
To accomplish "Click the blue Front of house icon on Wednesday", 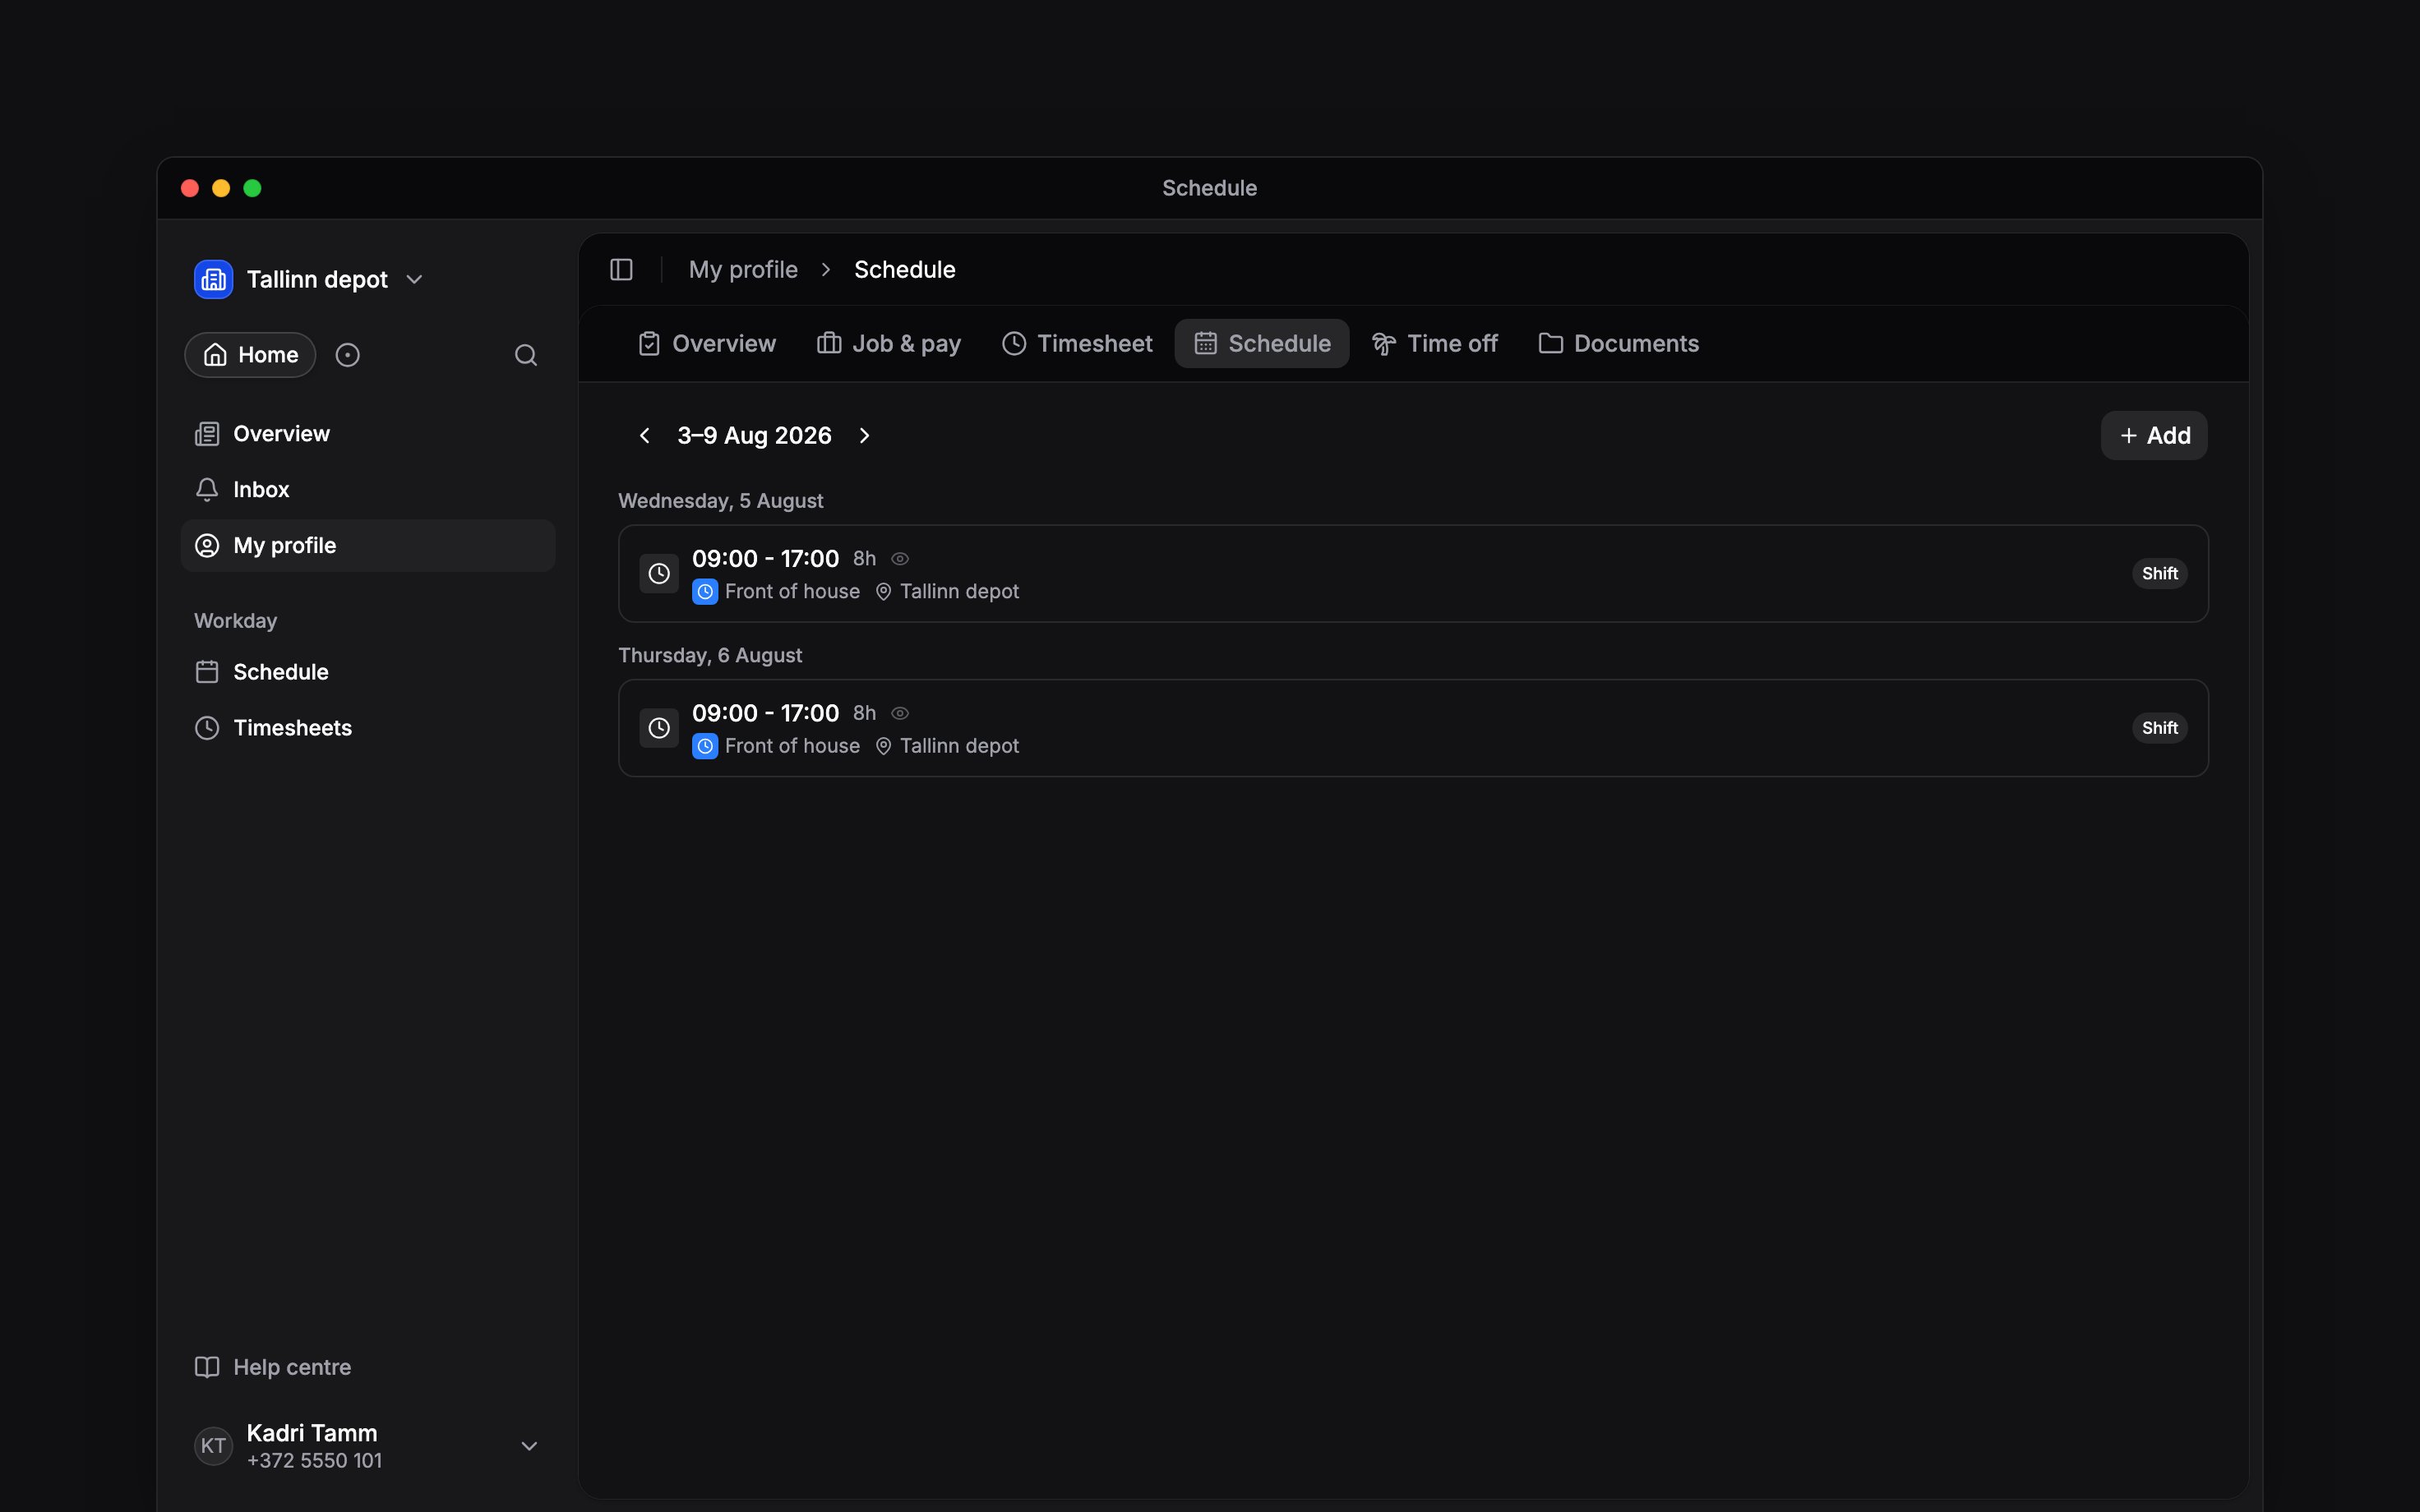I will [705, 592].
